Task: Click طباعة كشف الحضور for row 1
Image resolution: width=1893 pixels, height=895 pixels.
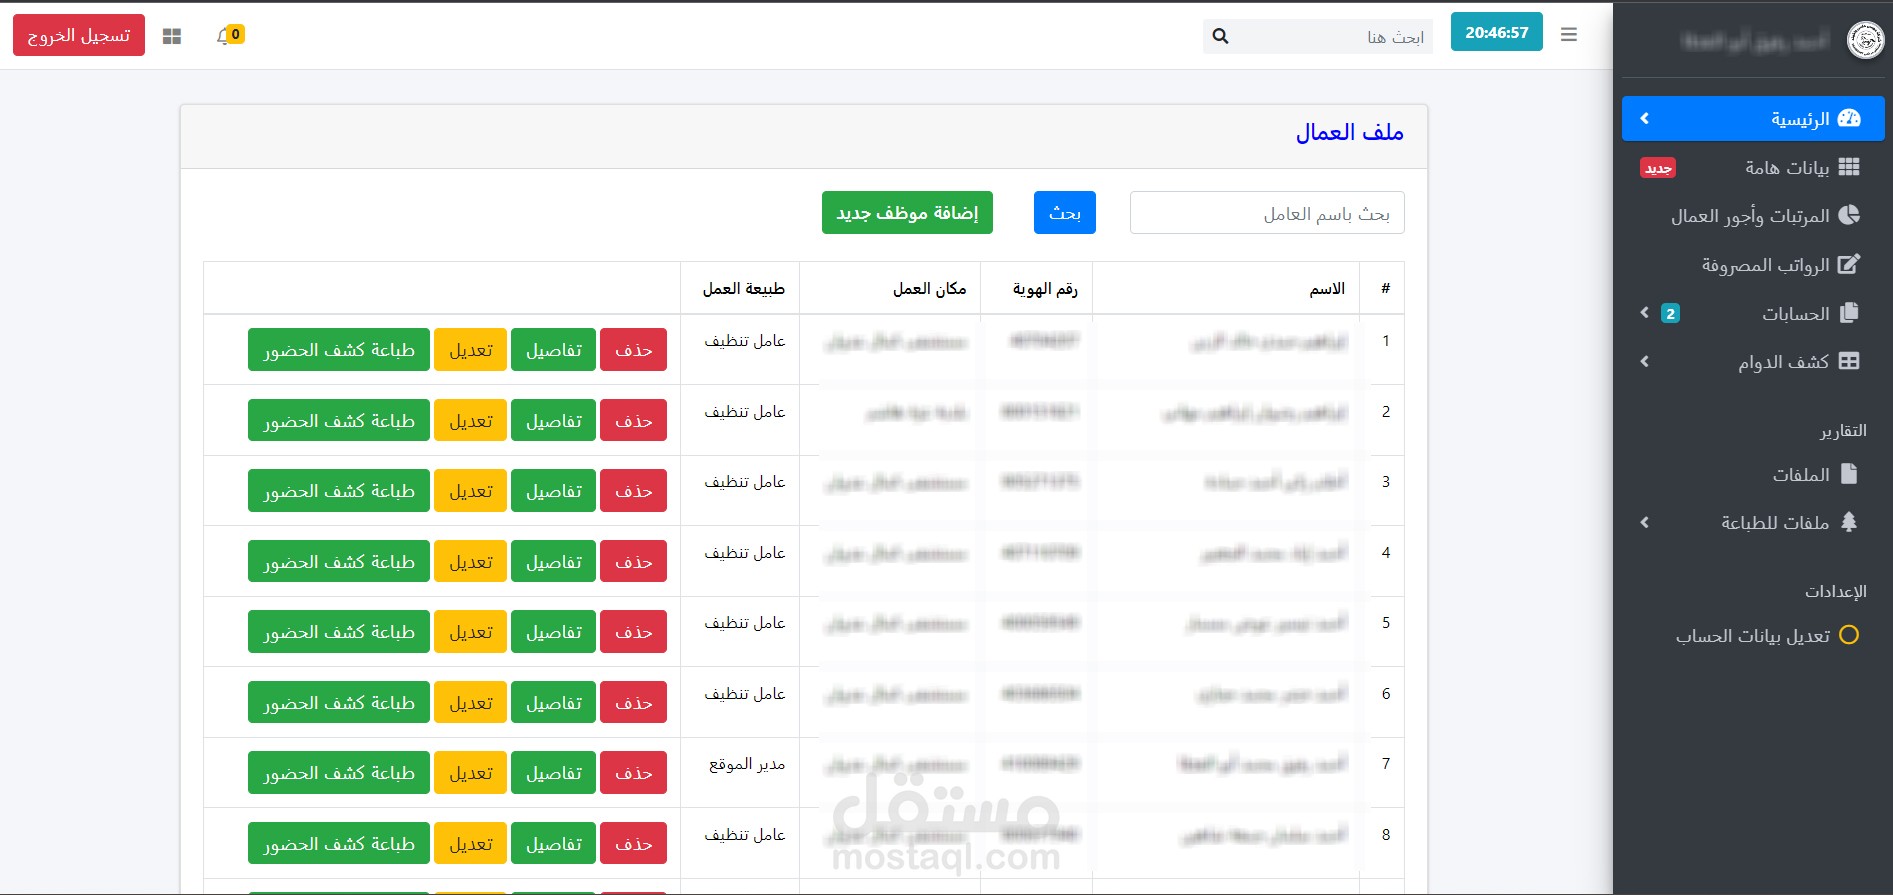Action: click(339, 350)
